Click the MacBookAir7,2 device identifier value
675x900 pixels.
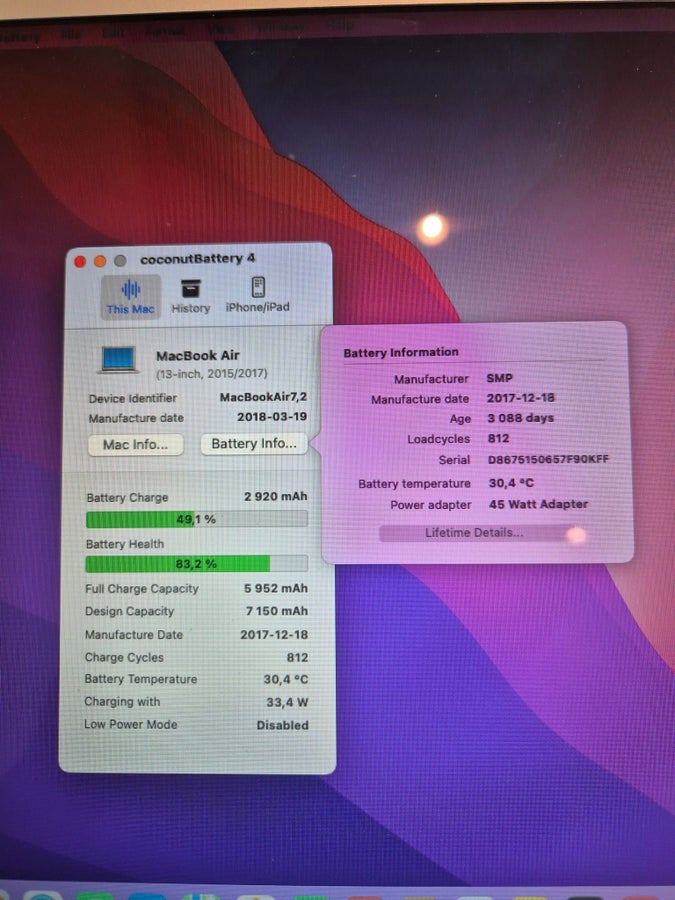click(263, 397)
